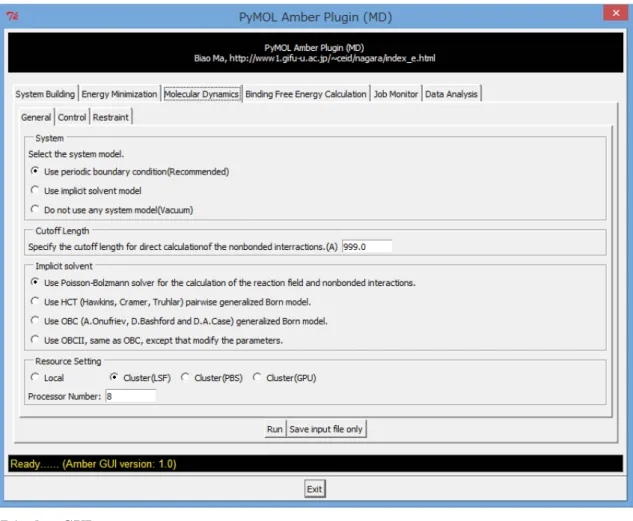
Task: Click the Implicit solvent group title
Action: (64, 266)
